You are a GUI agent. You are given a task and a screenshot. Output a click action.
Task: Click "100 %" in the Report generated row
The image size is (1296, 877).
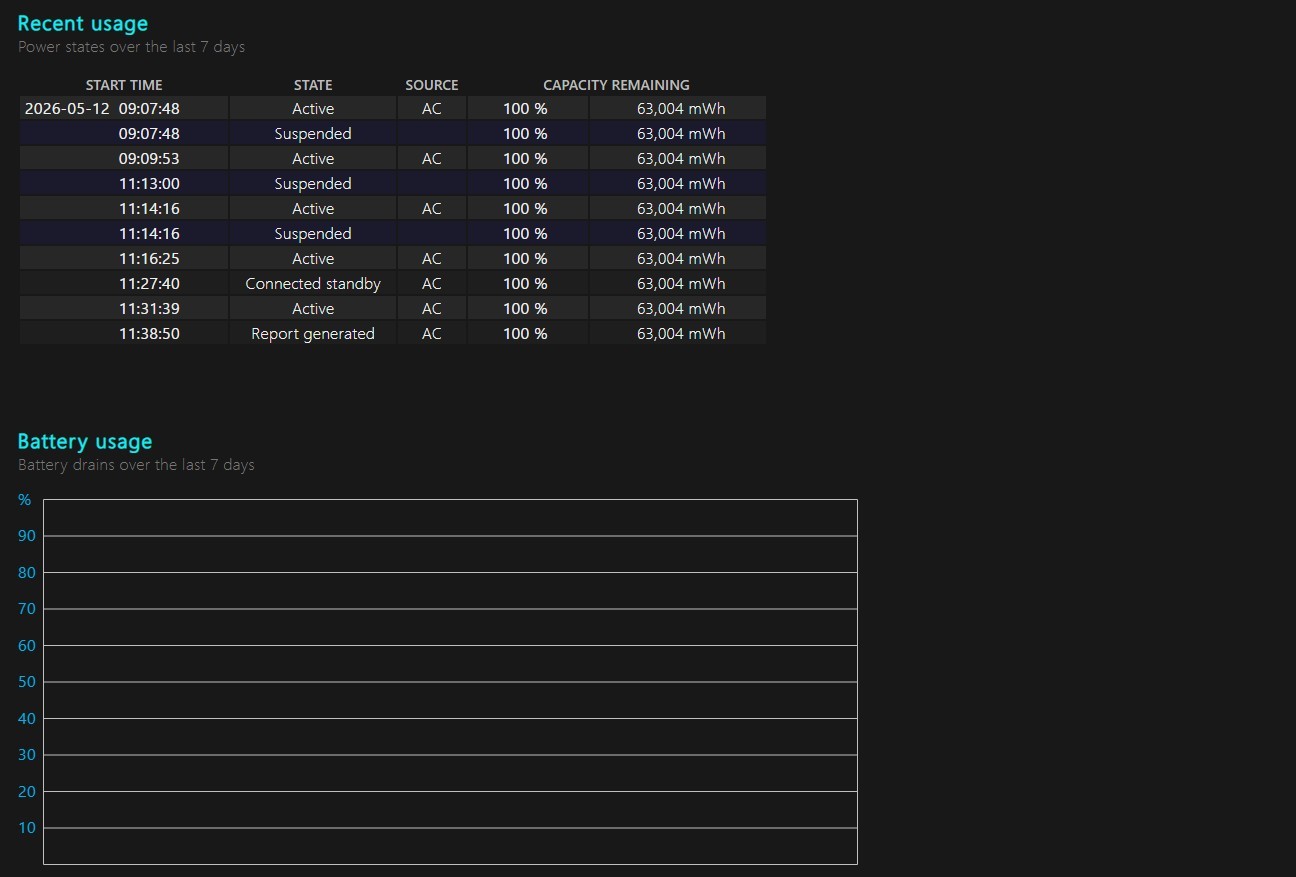pos(525,334)
